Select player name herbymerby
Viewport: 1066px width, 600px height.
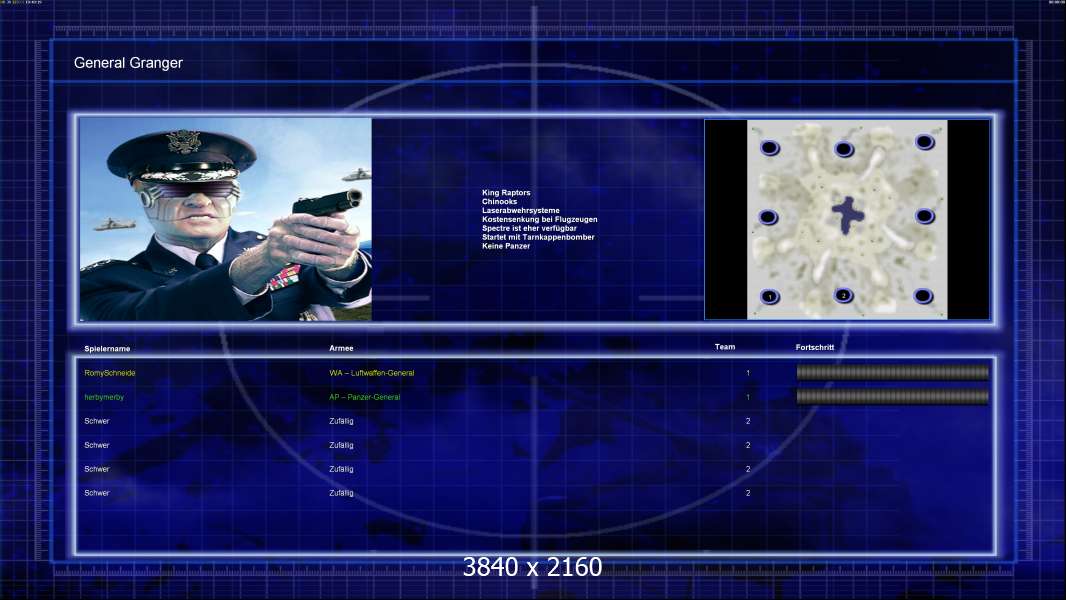point(104,397)
